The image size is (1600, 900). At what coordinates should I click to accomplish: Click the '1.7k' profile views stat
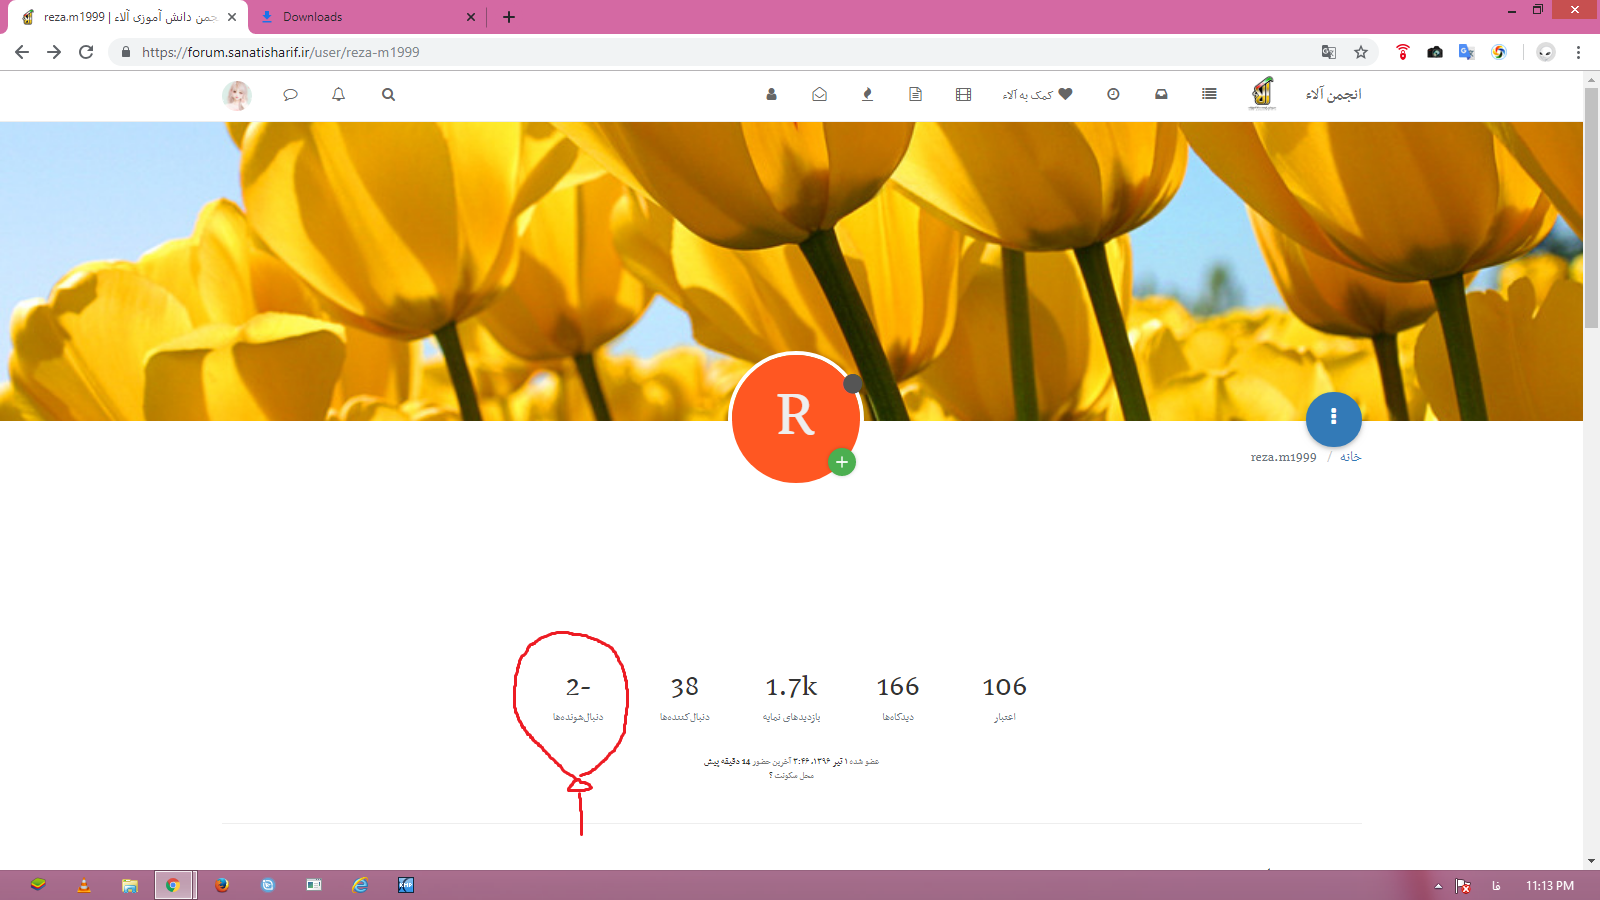coord(791,698)
